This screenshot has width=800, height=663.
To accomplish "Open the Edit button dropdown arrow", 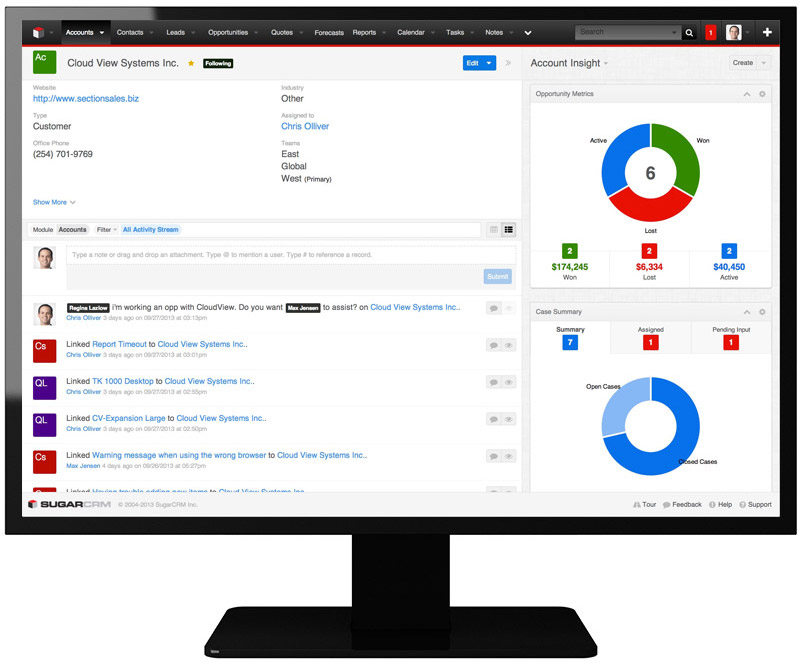I will (489, 63).
